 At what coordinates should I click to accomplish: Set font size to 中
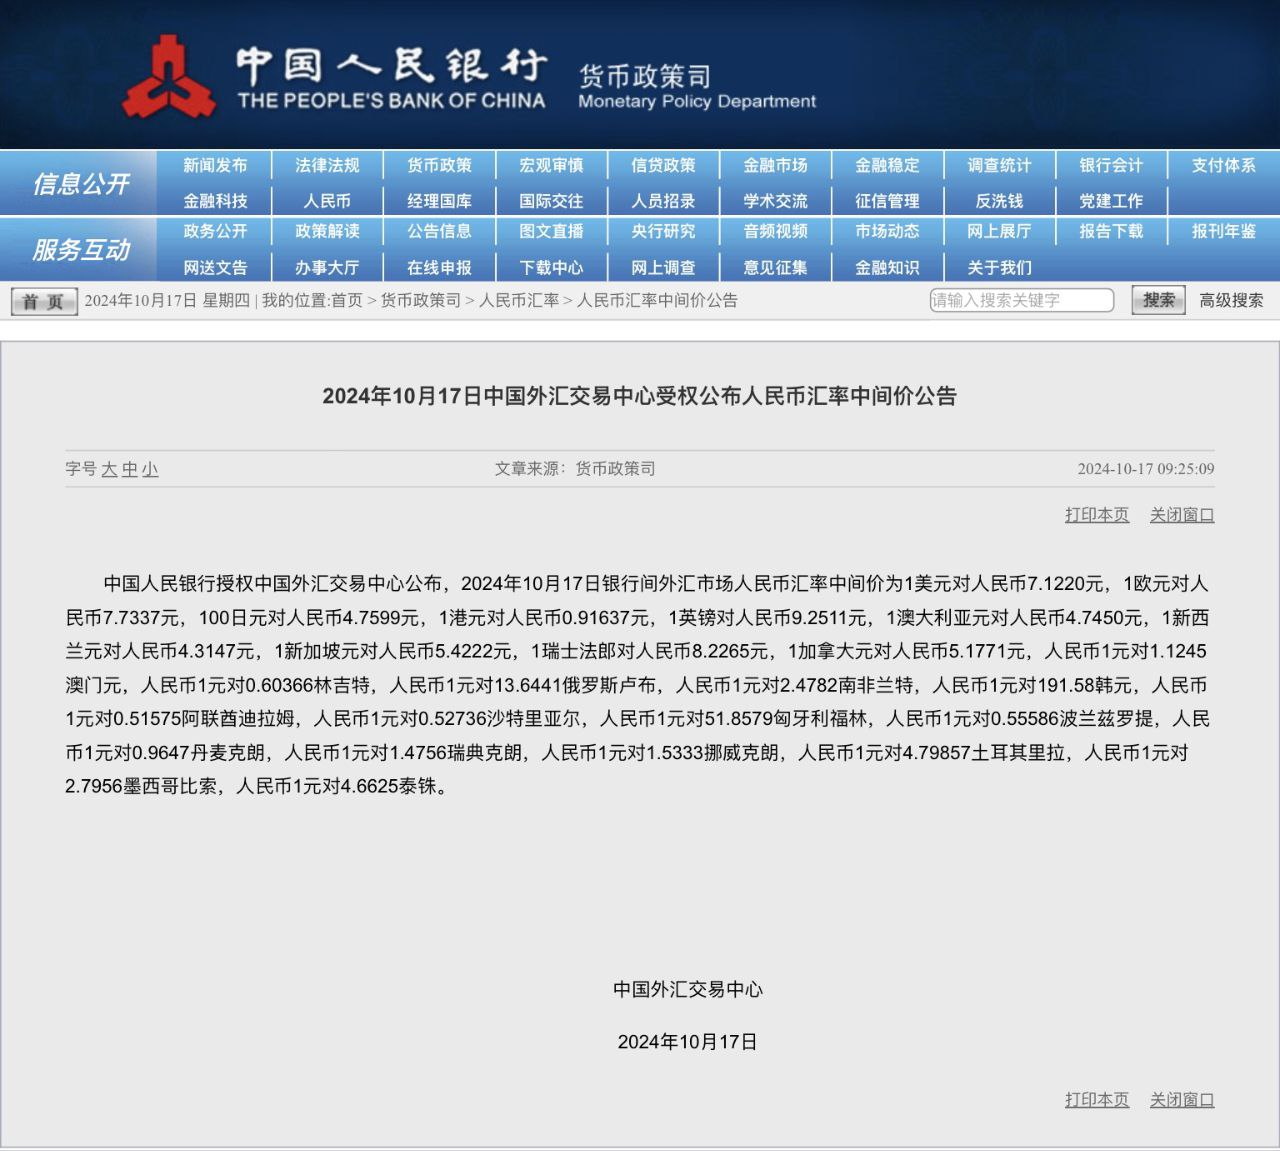pos(130,469)
